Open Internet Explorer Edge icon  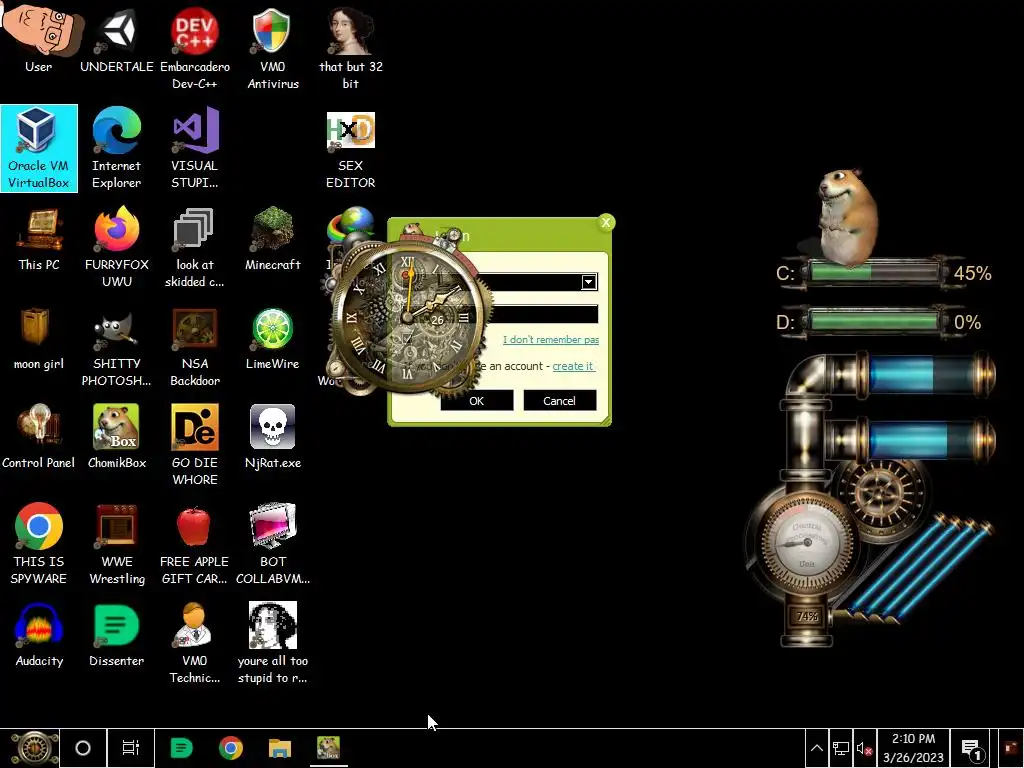click(x=117, y=148)
